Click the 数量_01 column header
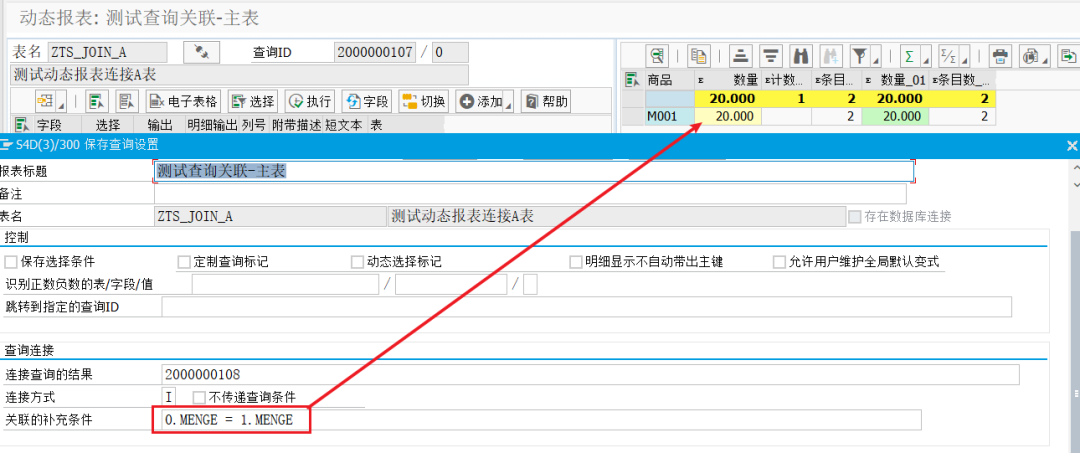The width and height of the screenshot is (1080, 453). pyautogui.click(x=895, y=80)
